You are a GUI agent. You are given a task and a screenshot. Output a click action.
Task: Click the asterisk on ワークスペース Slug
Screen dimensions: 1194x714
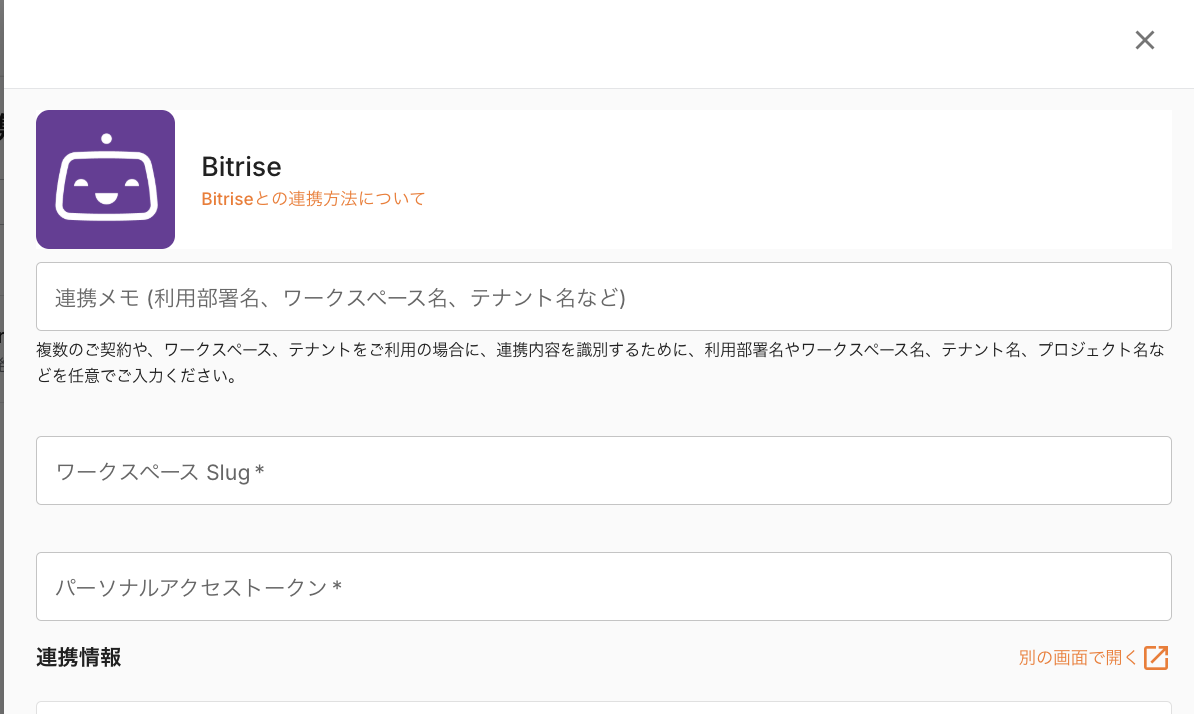(x=260, y=472)
